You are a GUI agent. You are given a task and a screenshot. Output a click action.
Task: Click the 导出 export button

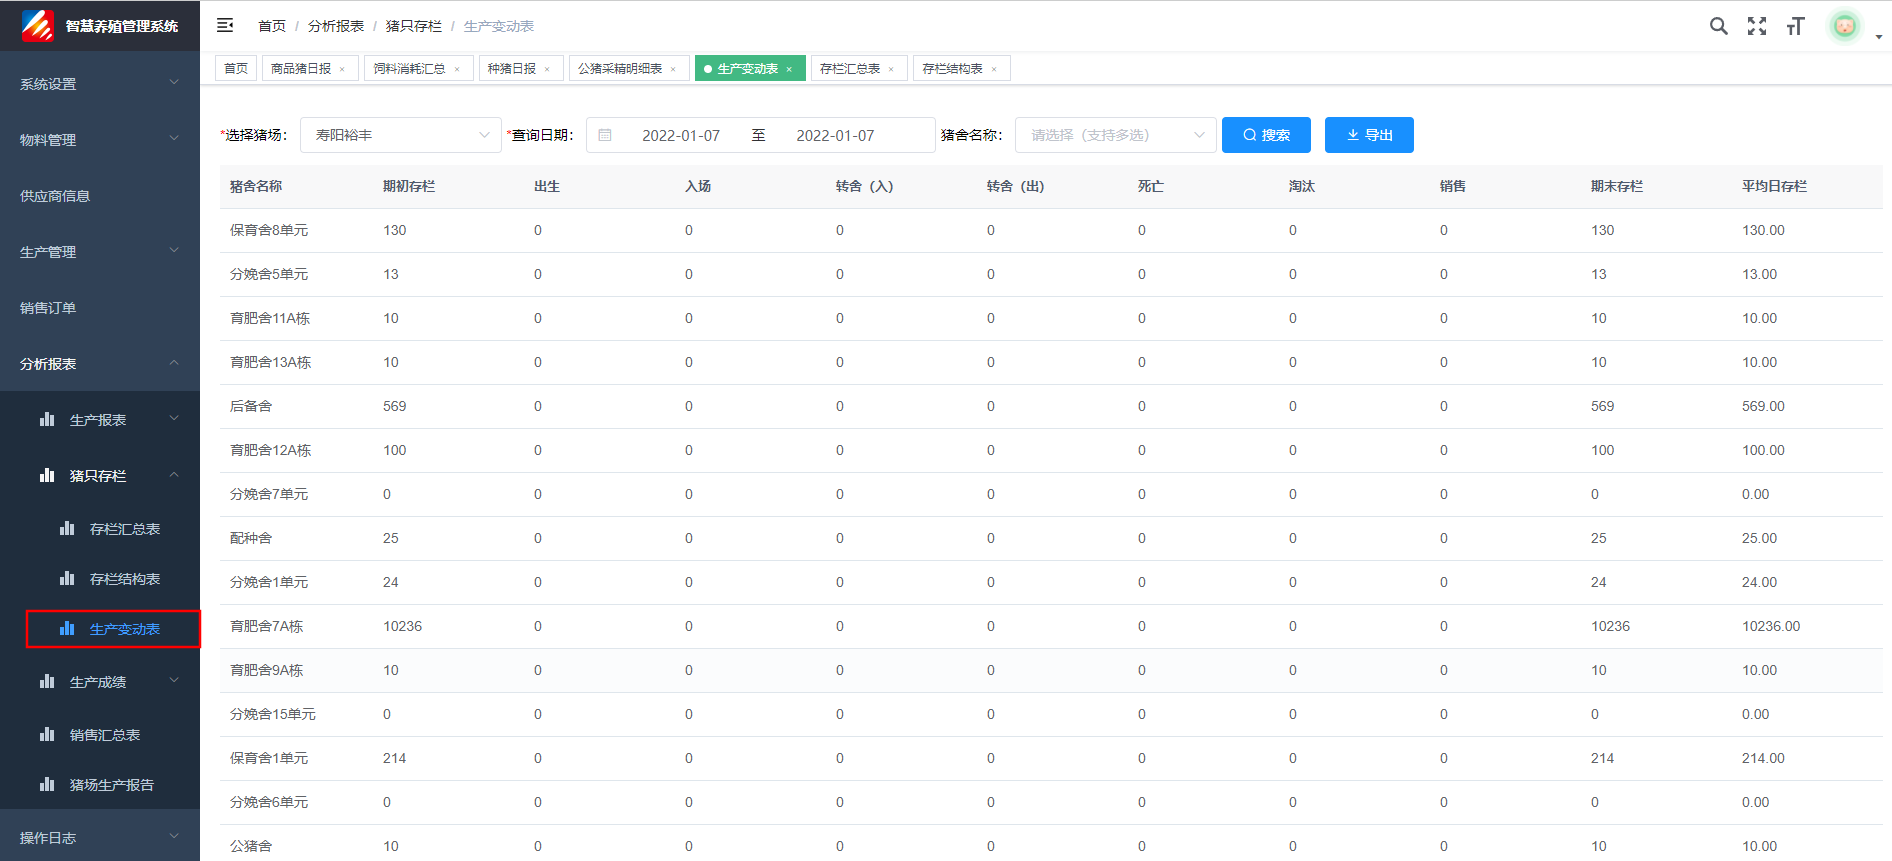point(1369,135)
